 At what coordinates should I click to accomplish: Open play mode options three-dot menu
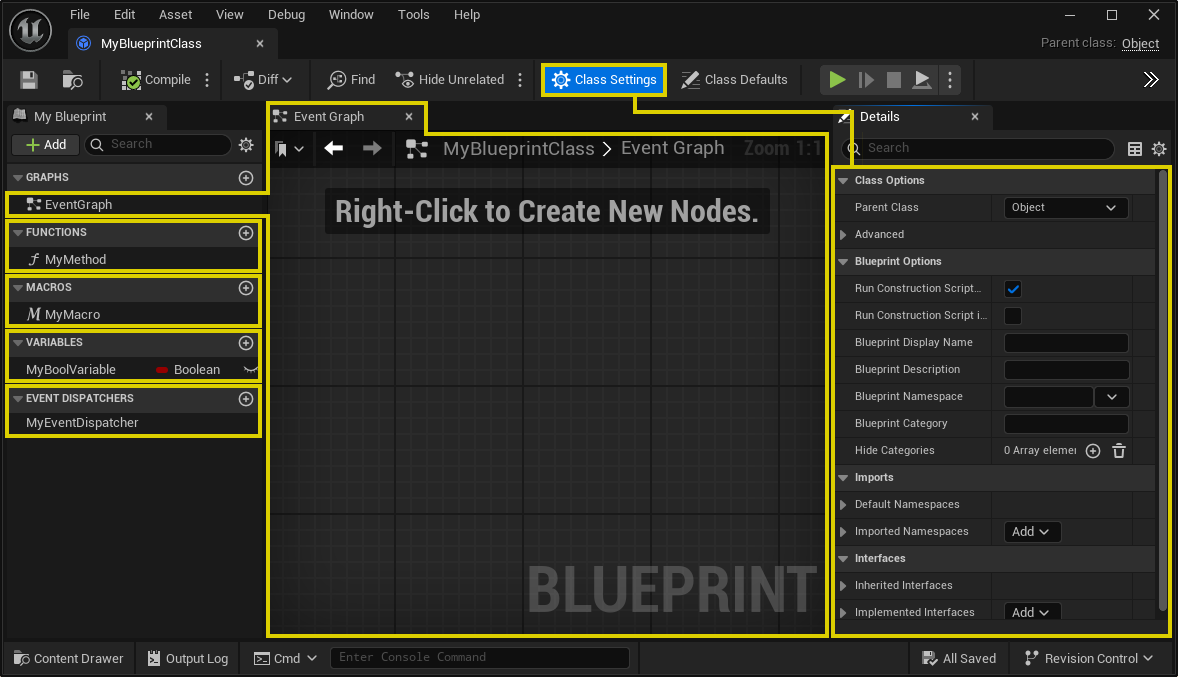point(950,80)
